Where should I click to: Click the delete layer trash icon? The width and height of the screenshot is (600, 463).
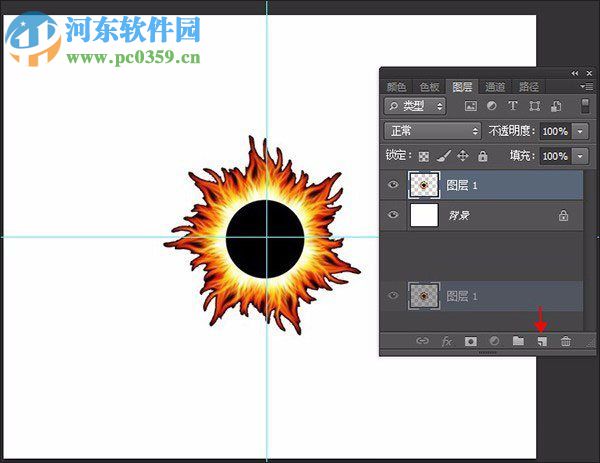(566, 341)
